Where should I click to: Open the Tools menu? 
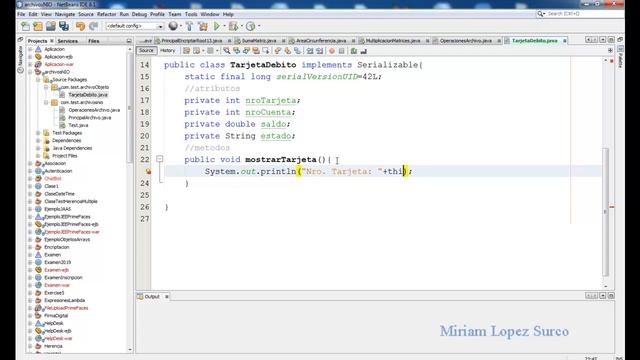(191, 14)
